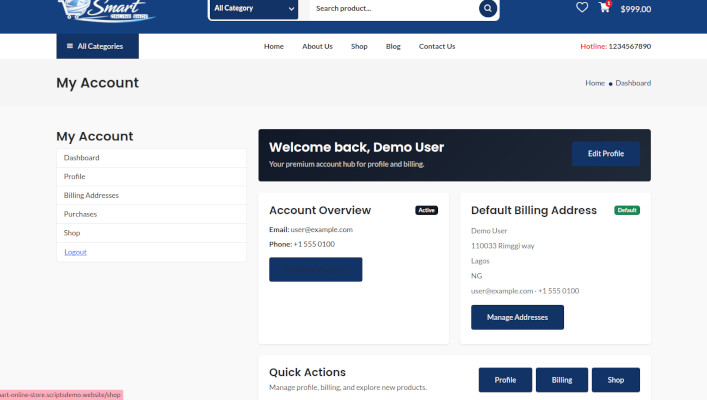Click the NG country line
The height and width of the screenshot is (400, 707).
[x=476, y=276]
